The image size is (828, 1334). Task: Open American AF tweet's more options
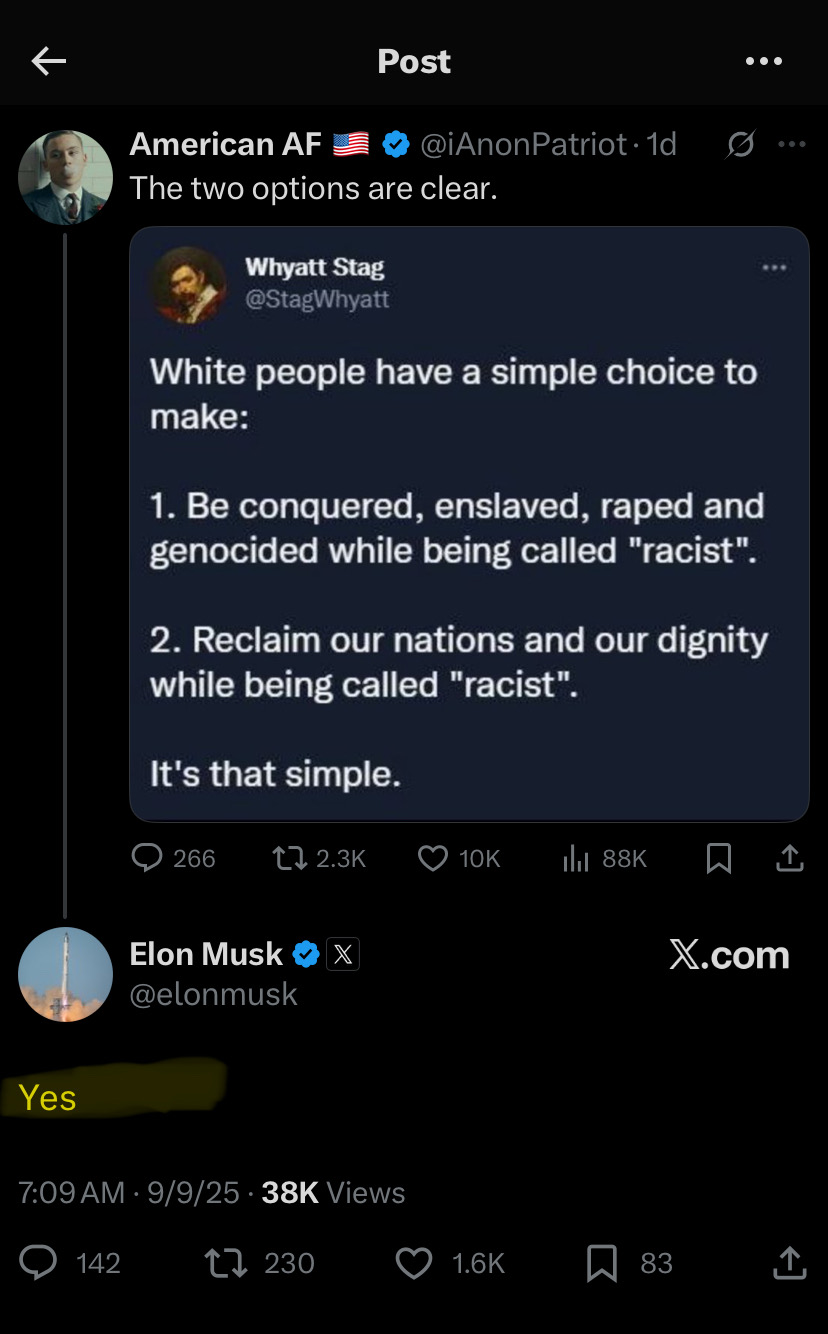tap(791, 145)
